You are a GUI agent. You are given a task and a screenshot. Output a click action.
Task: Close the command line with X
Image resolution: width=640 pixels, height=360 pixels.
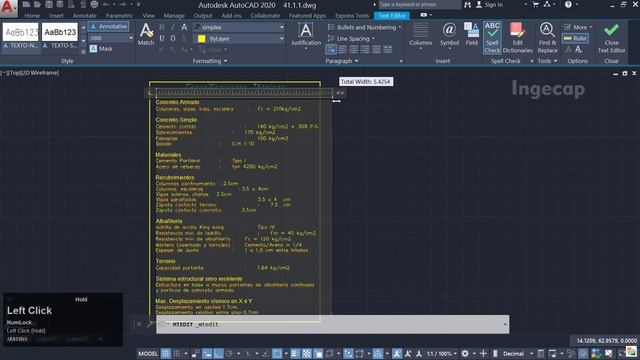(139, 324)
